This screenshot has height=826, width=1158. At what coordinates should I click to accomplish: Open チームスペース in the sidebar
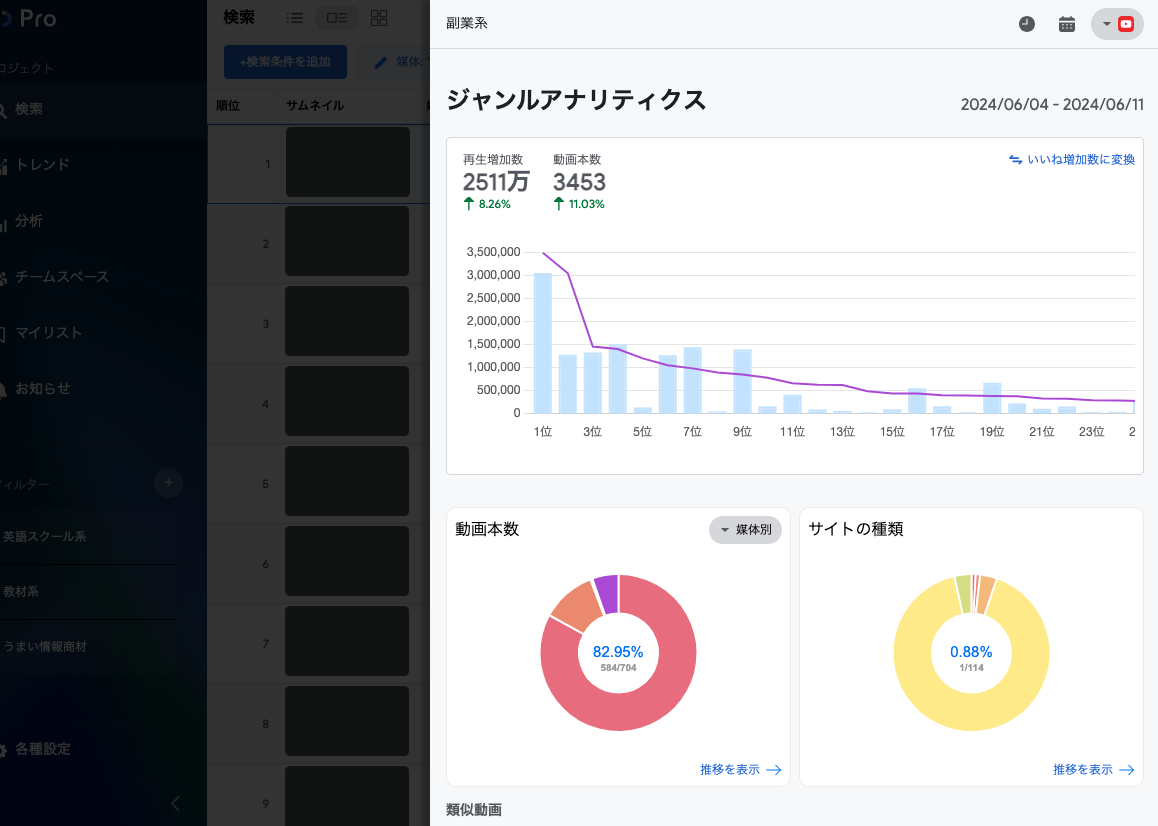61,277
